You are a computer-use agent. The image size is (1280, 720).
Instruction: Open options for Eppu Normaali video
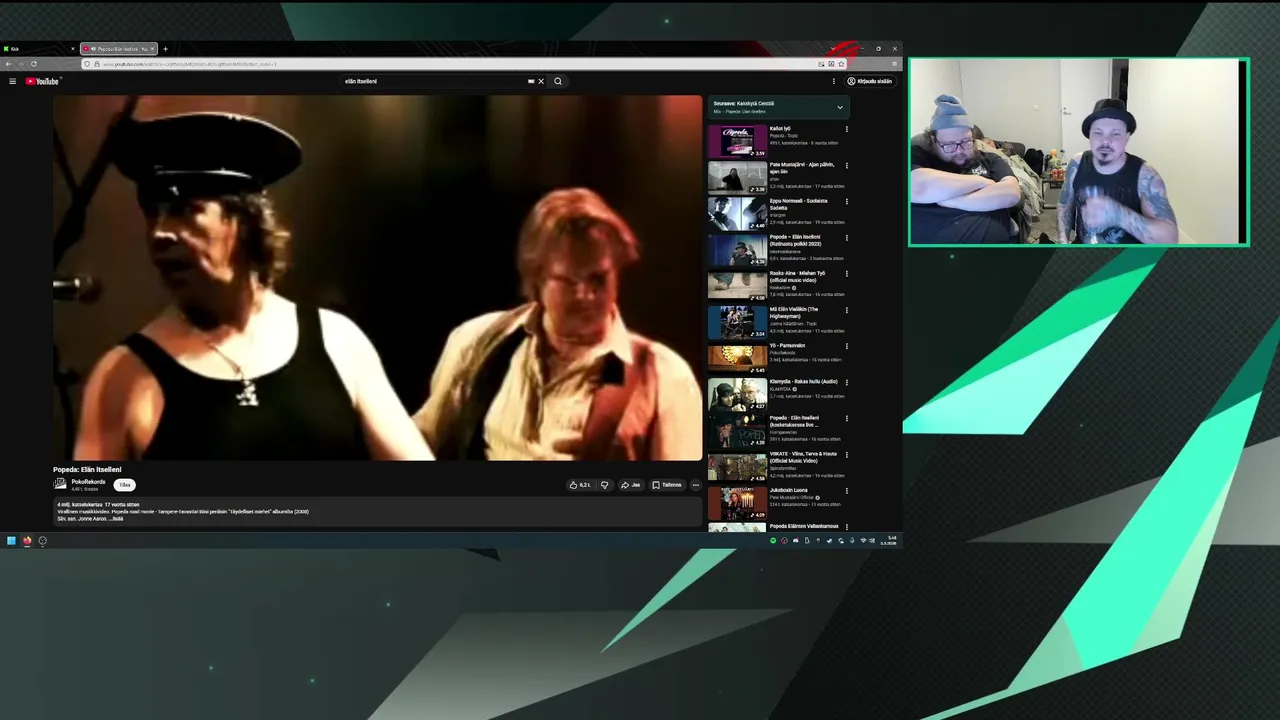tap(846, 201)
